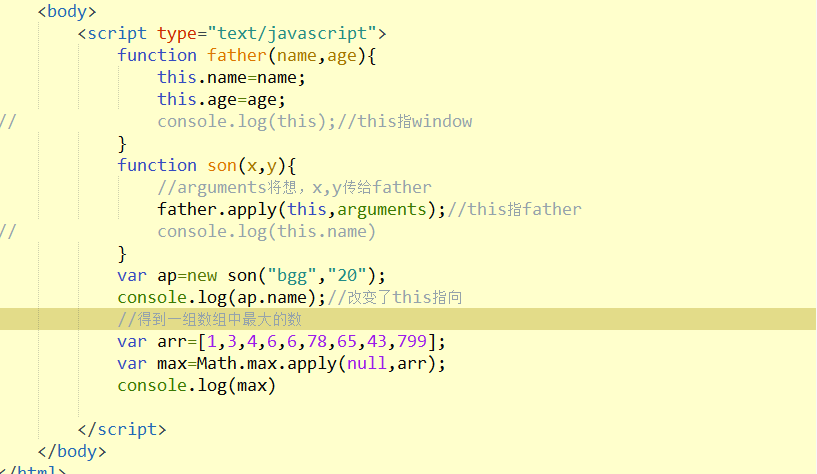Click the closing brace of function son

tap(122, 254)
